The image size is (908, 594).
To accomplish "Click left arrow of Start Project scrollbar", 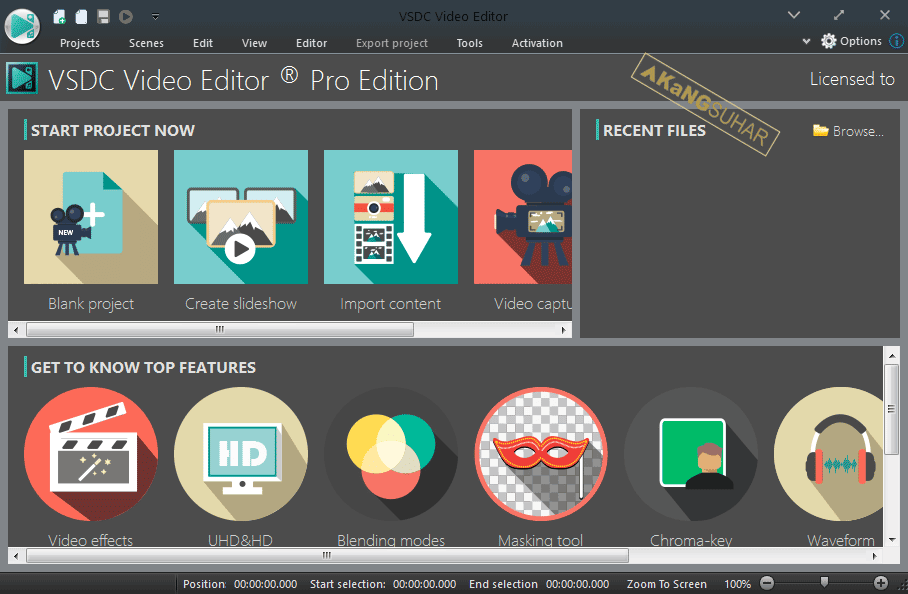I will pyautogui.click(x=16, y=330).
